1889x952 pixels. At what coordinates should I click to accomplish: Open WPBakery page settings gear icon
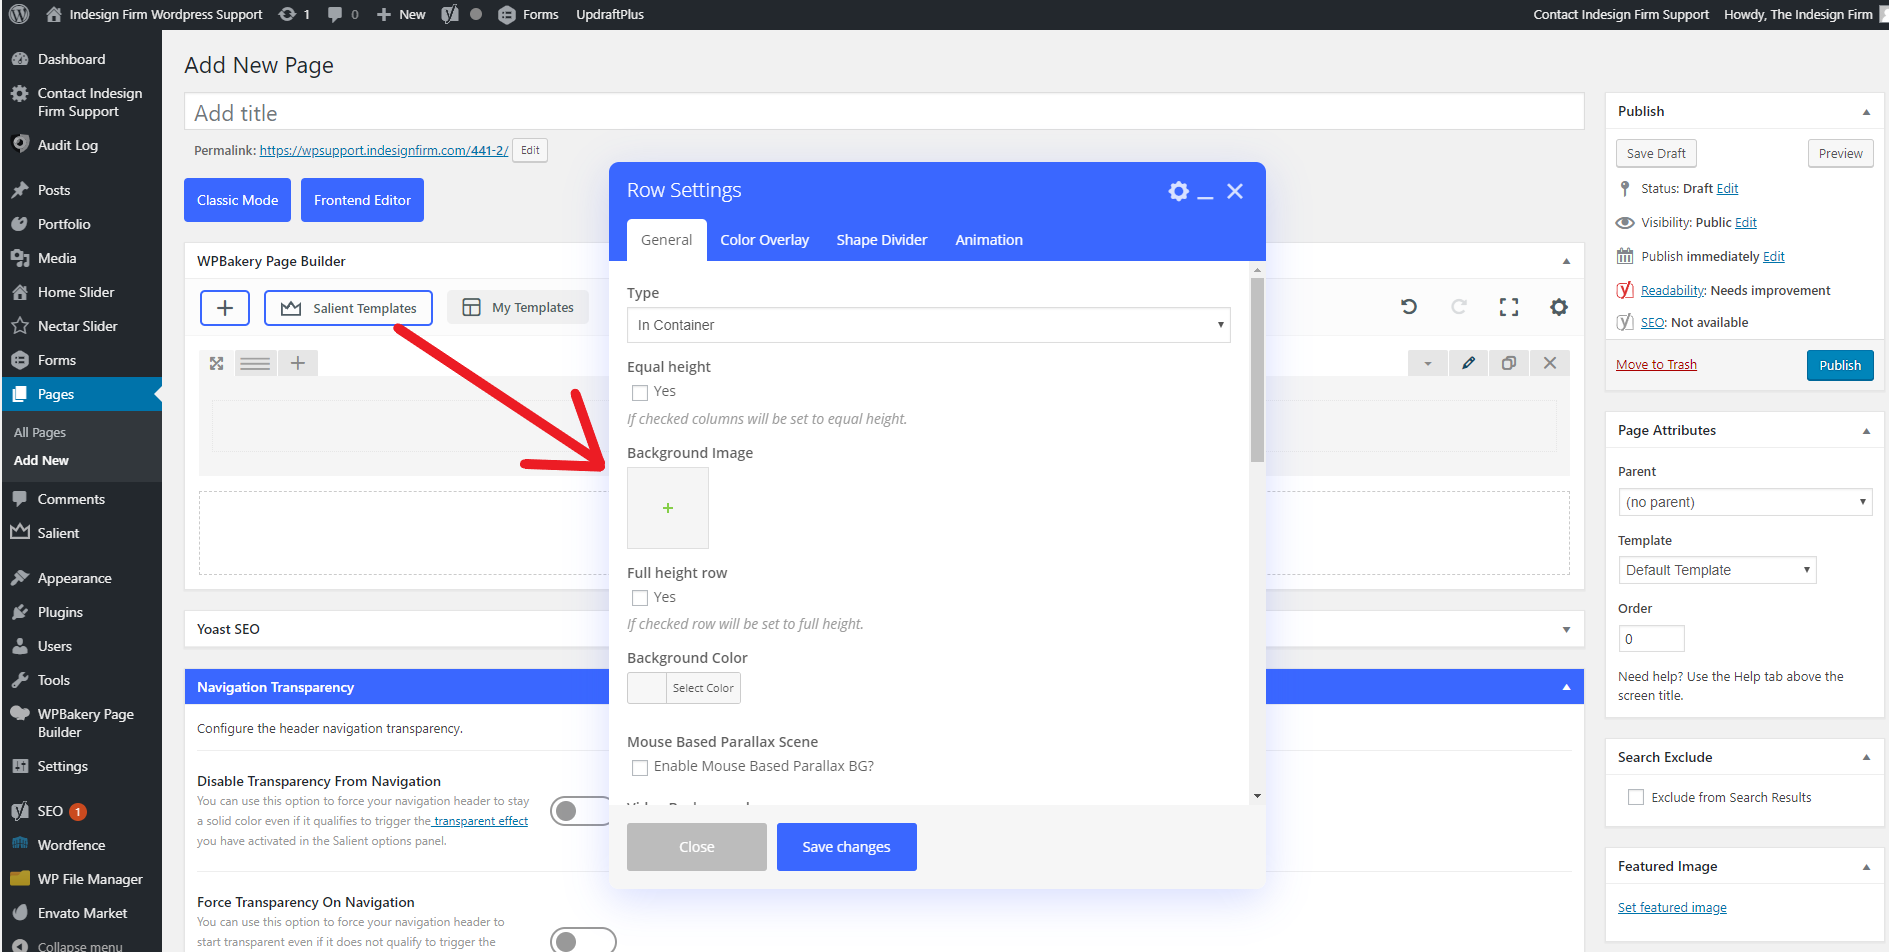click(1558, 307)
